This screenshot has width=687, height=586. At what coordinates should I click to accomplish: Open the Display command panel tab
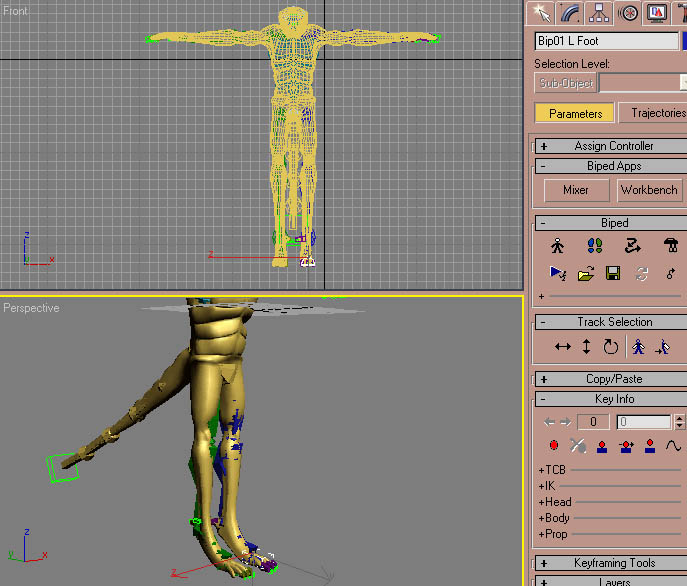pos(657,13)
